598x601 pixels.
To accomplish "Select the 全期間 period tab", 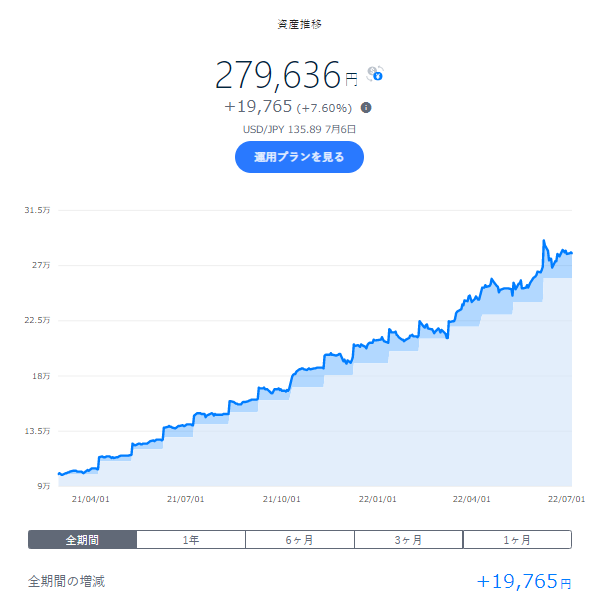I will coord(82,540).
